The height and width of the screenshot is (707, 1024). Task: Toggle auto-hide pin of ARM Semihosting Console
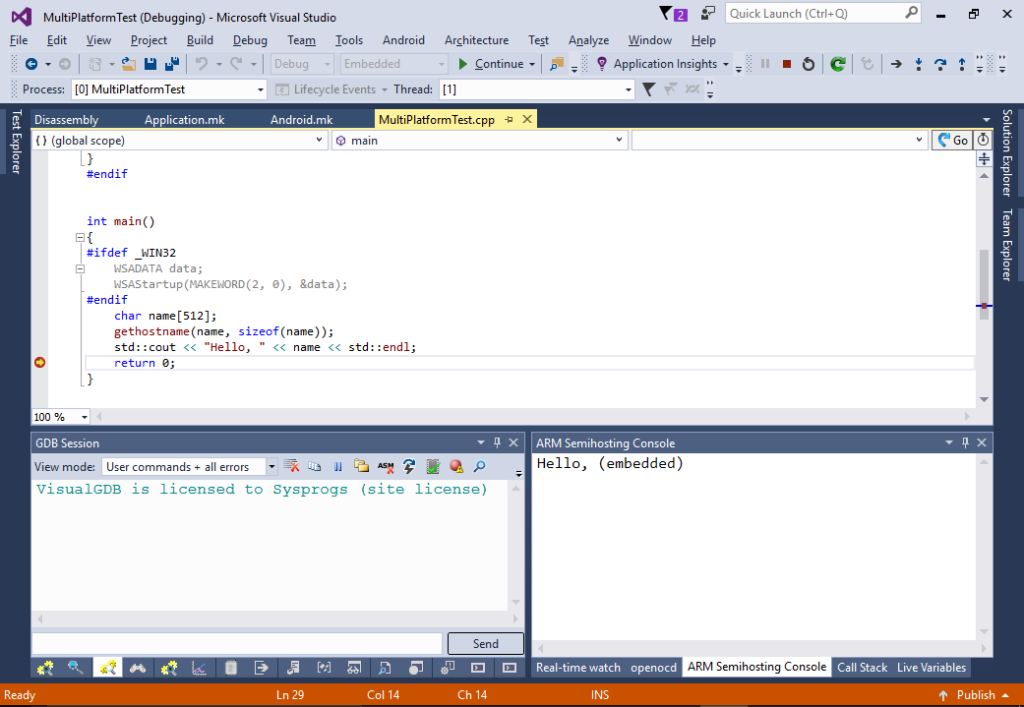[966, 443]
